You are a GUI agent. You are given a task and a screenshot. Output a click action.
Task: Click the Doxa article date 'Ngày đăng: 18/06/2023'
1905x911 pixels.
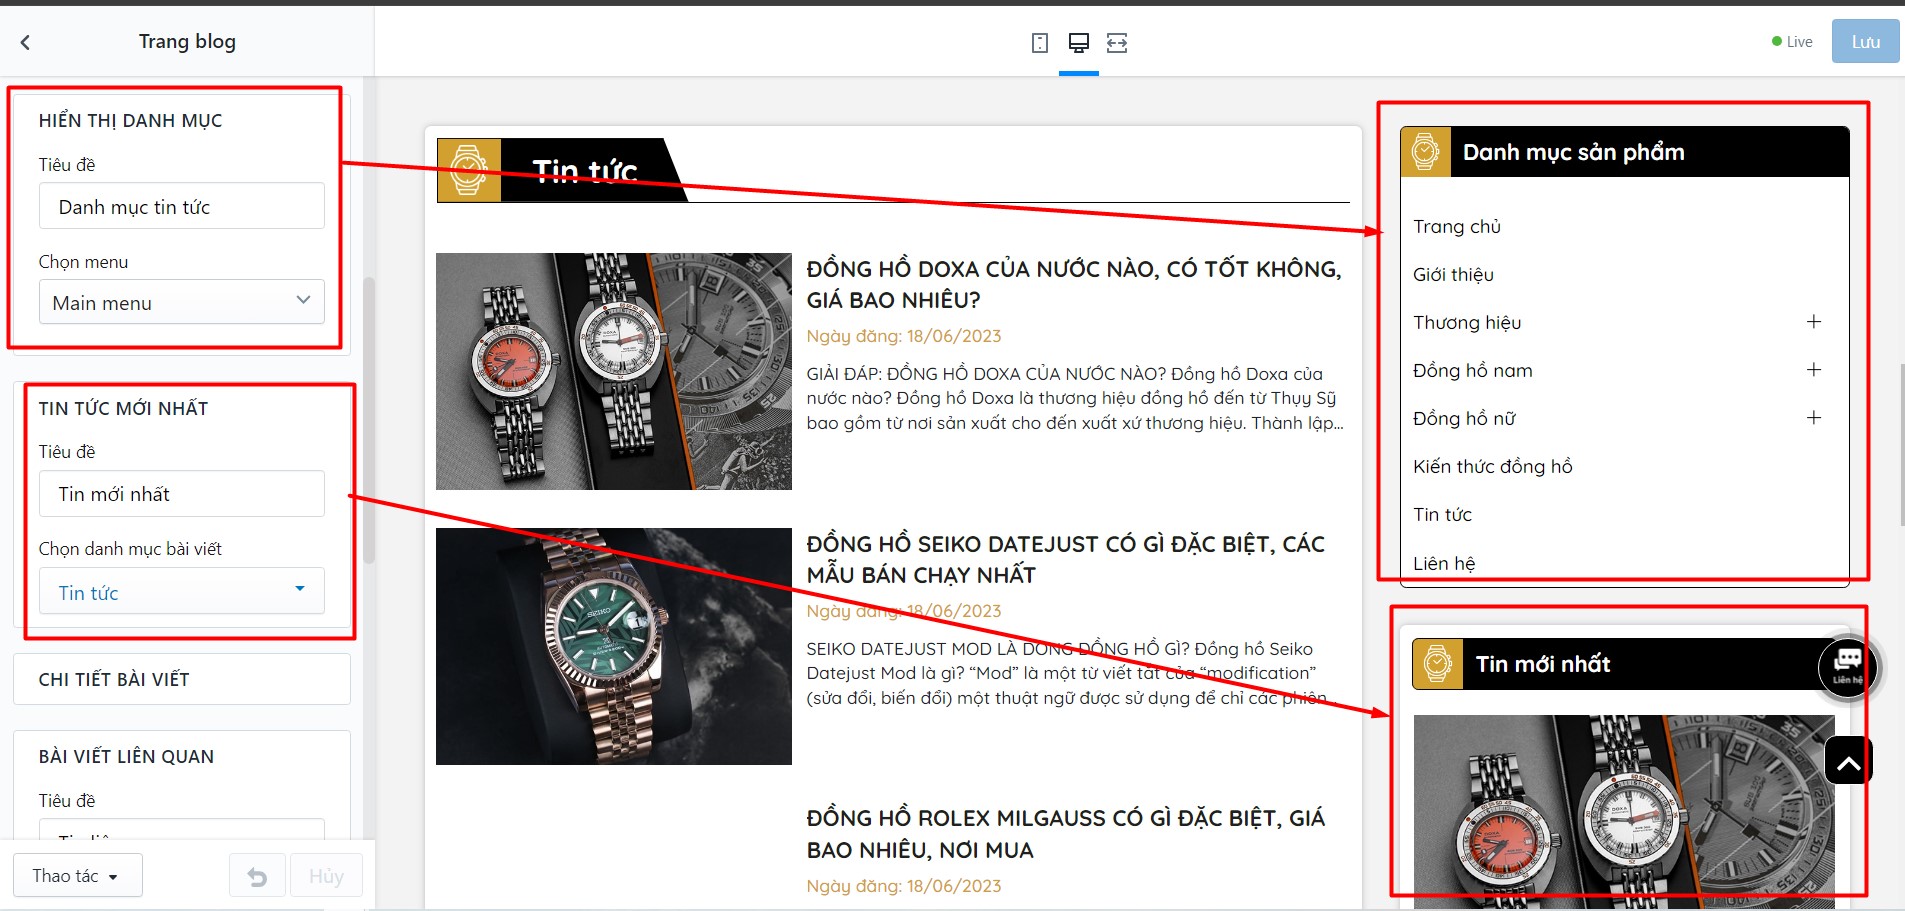904,336
